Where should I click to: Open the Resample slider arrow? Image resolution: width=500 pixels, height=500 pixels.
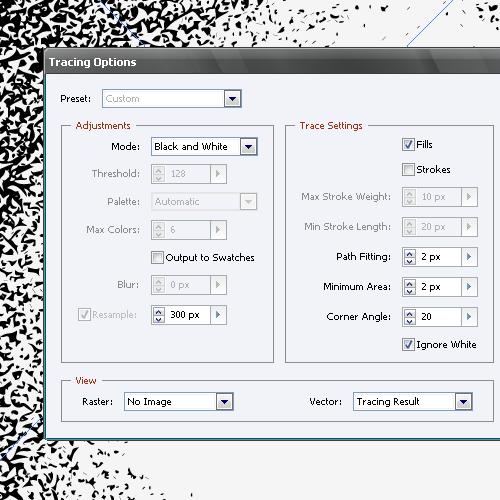pos(218,315)
